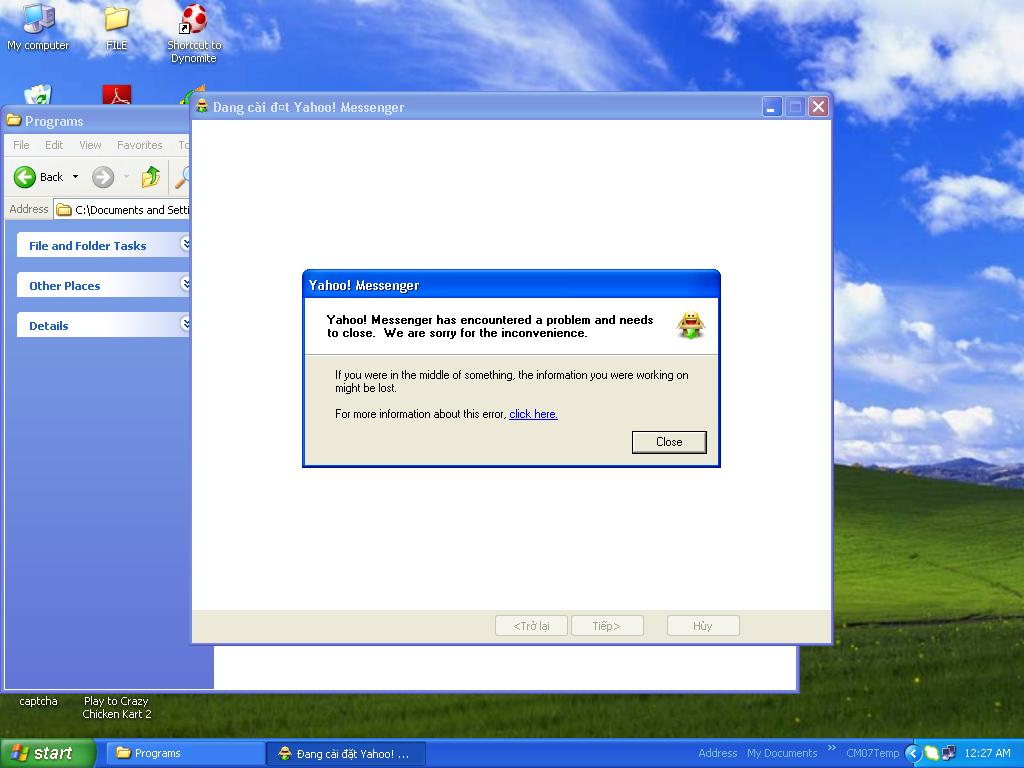Open the My computer desktop icon
Viewport: 1024px width, 768px height.
click(38, 26)
